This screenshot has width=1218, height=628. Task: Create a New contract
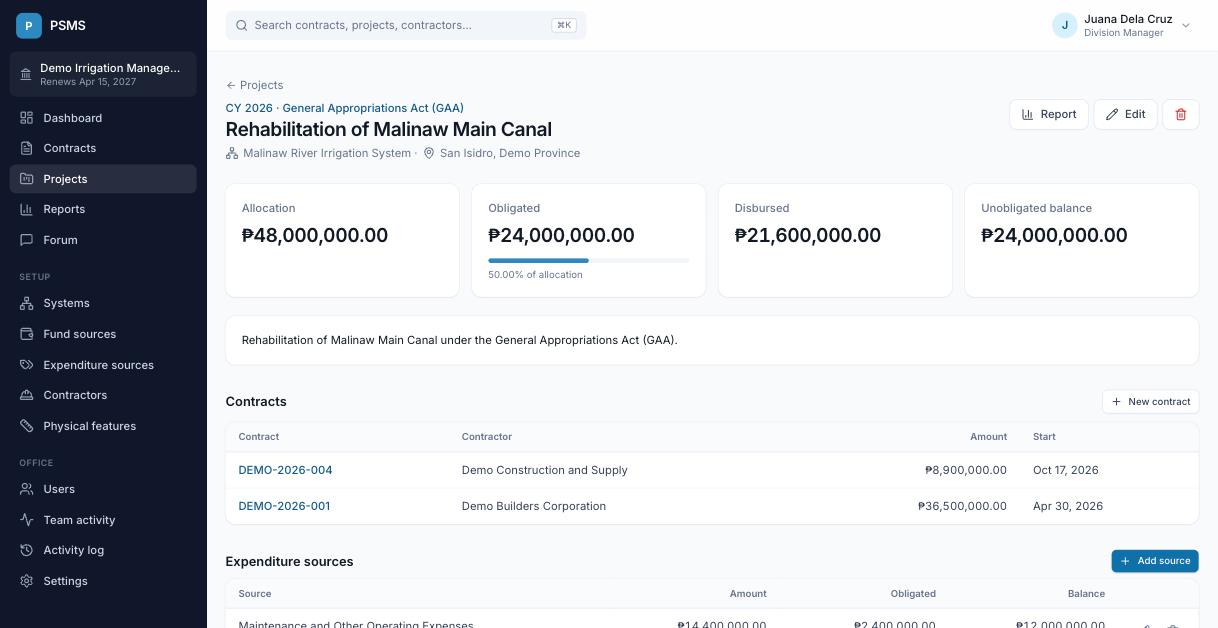coord(1150,402)
